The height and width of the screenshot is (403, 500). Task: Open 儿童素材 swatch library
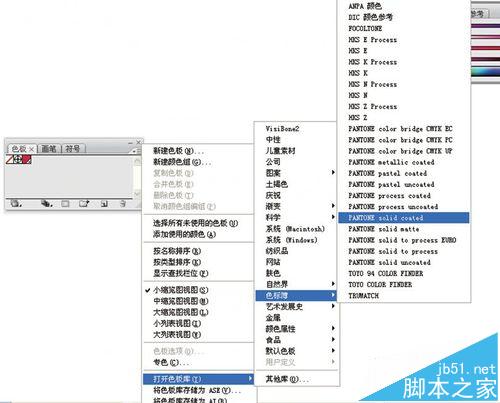click(280, 151)
